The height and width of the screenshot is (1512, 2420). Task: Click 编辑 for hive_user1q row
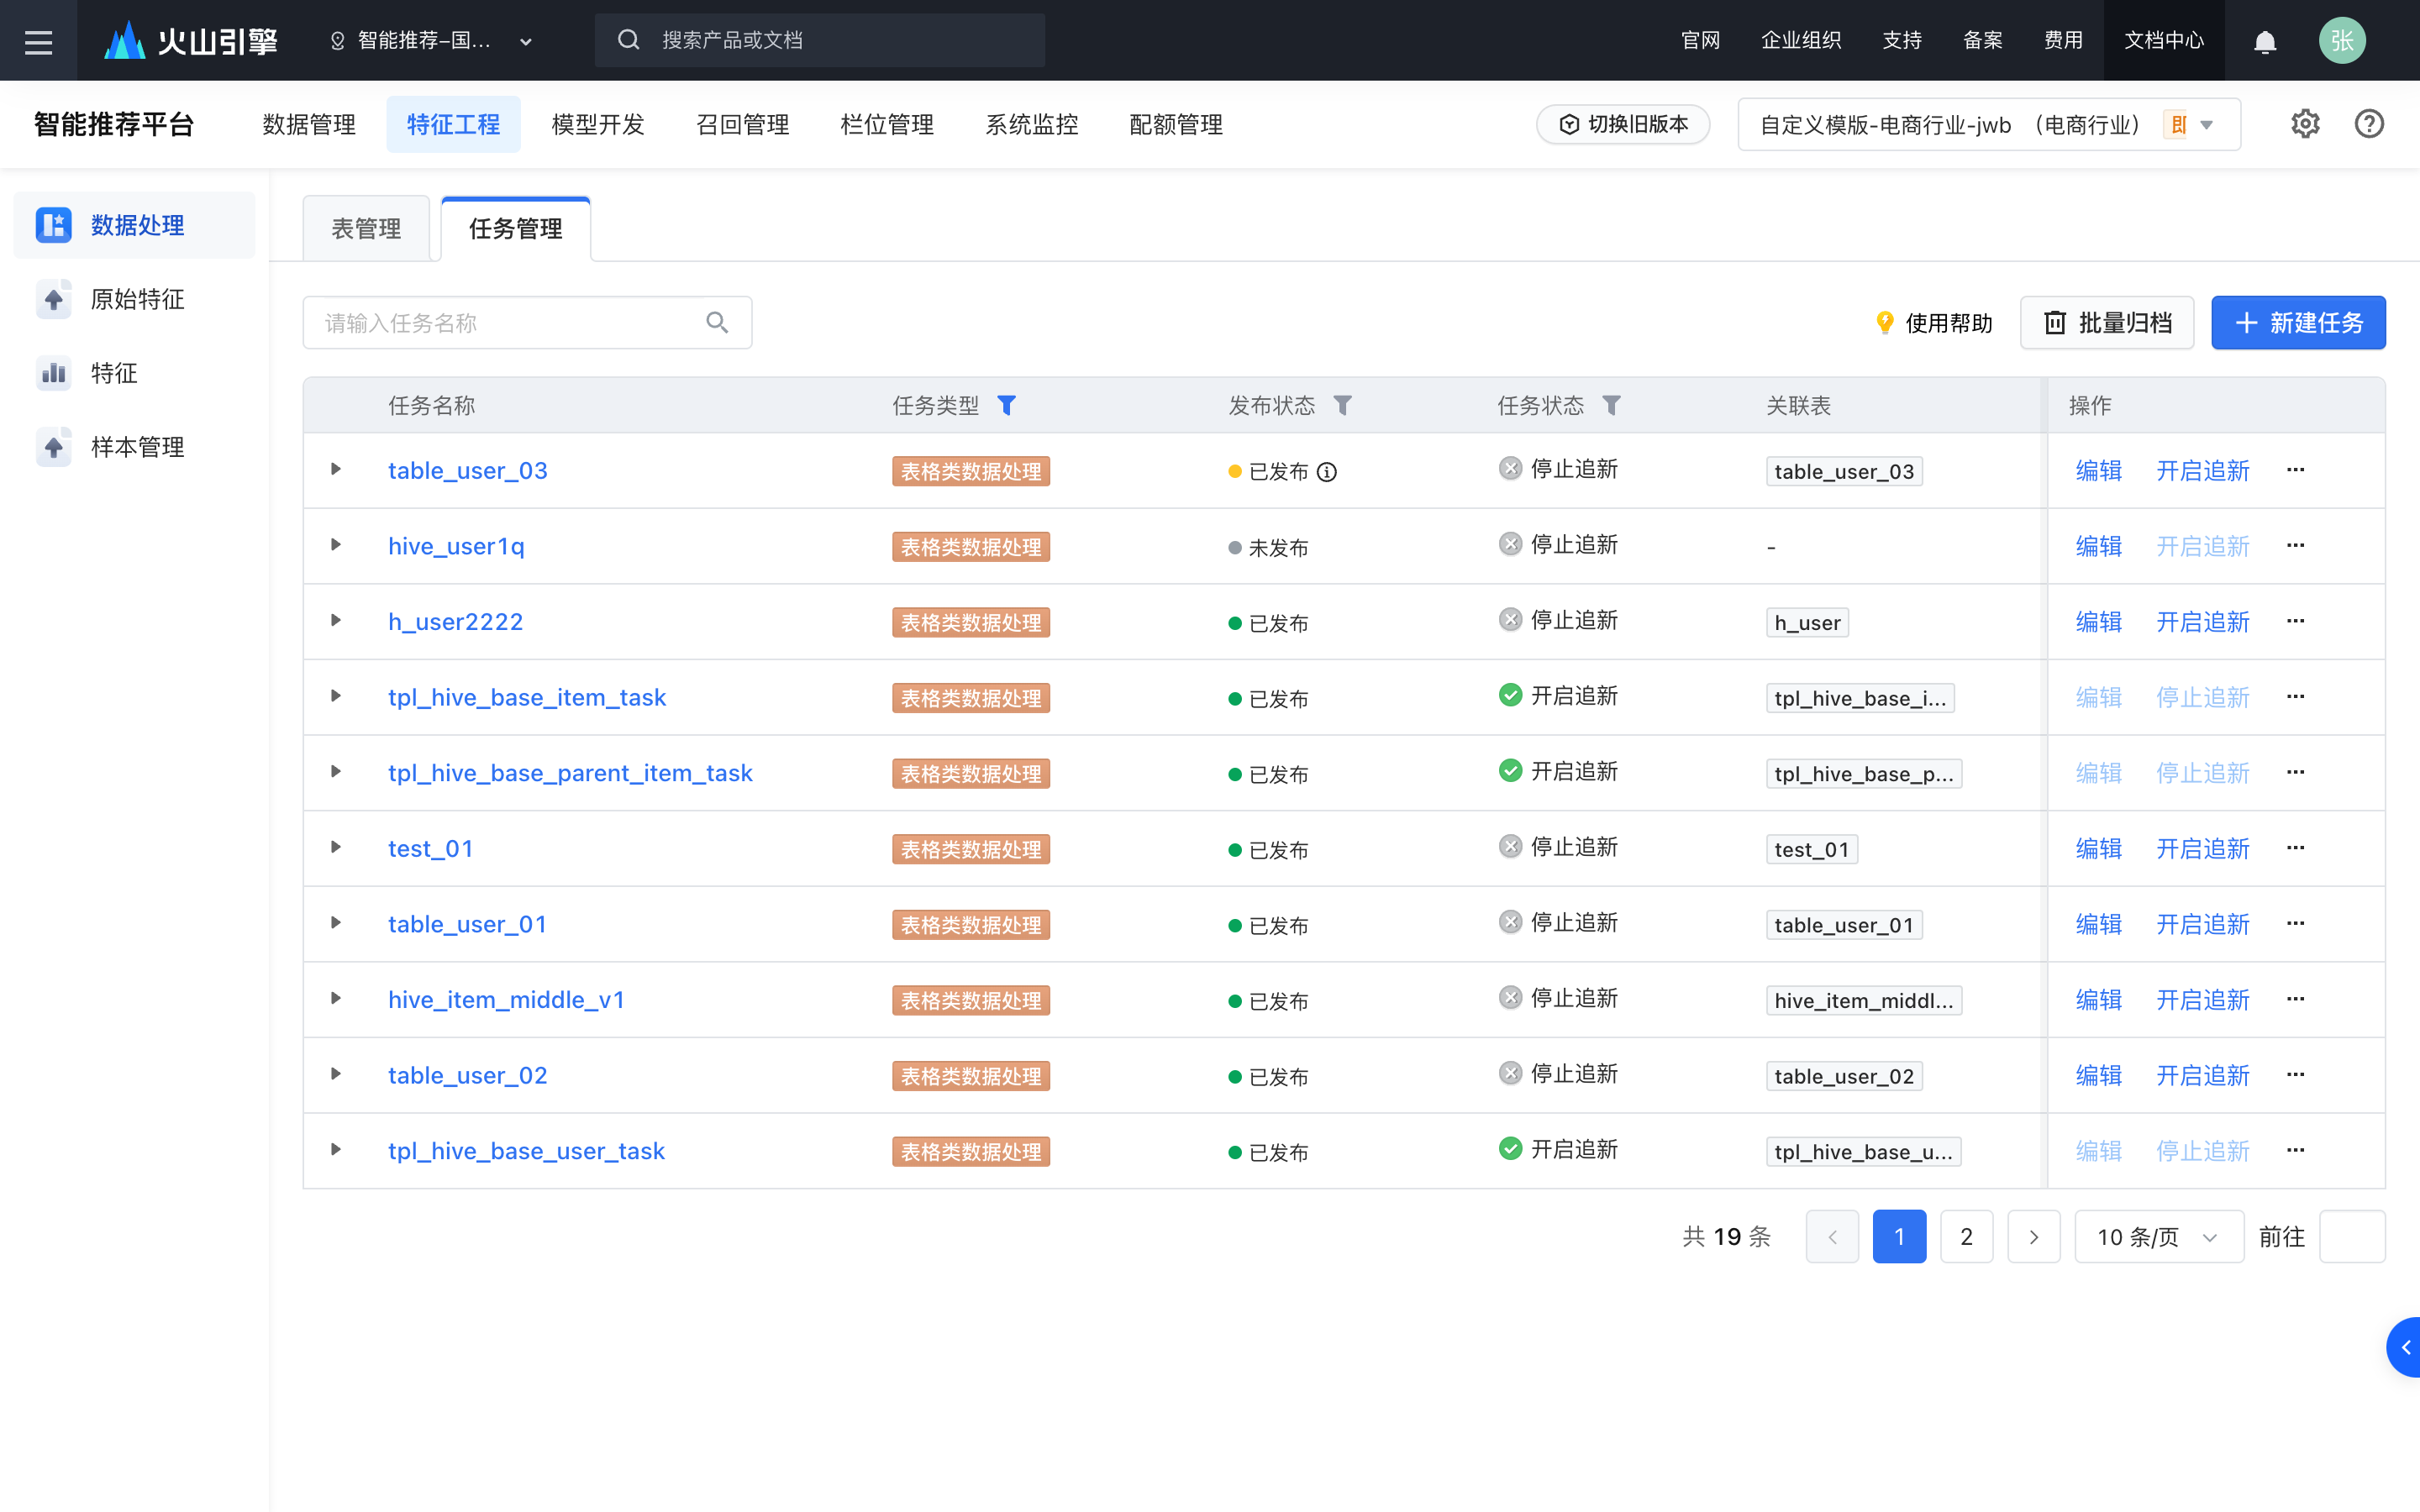click(x=2098, y=546)
